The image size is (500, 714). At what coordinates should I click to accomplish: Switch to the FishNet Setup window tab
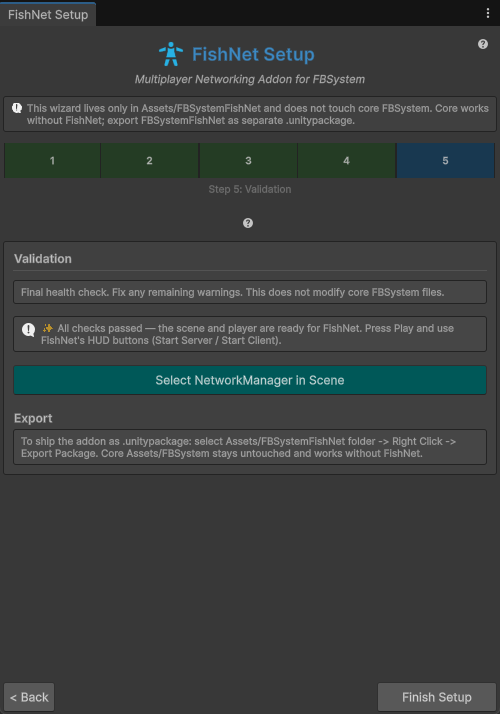(48, 15)
